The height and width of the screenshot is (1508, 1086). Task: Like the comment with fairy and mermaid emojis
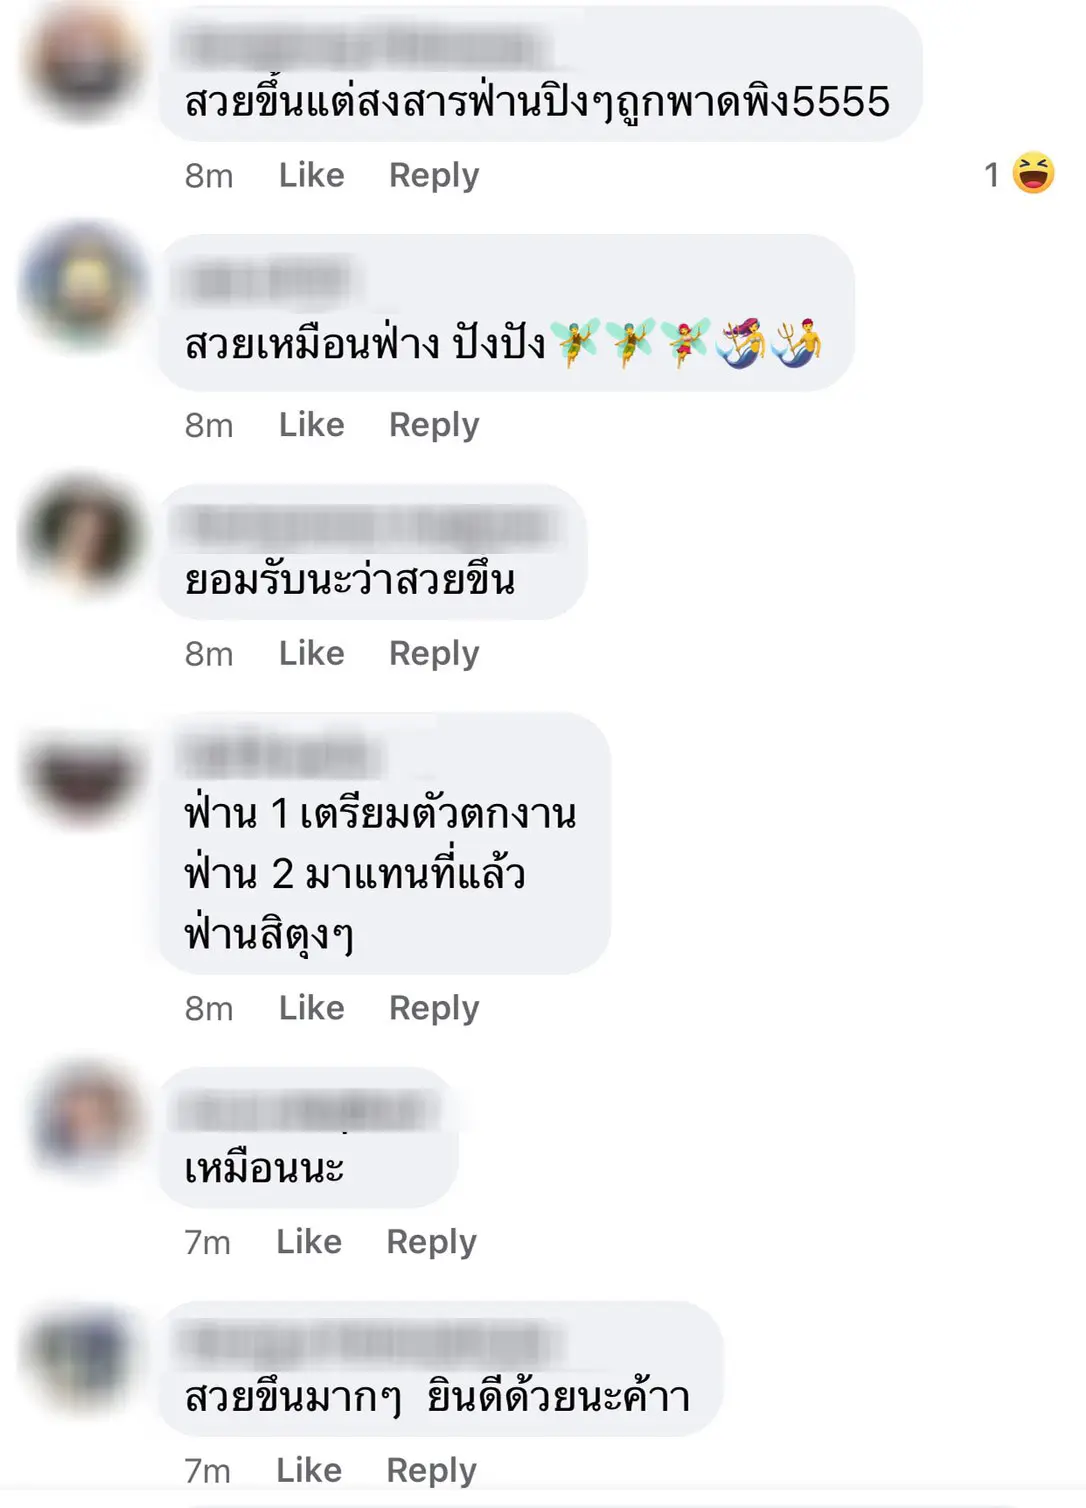click(x=311, y=424)
